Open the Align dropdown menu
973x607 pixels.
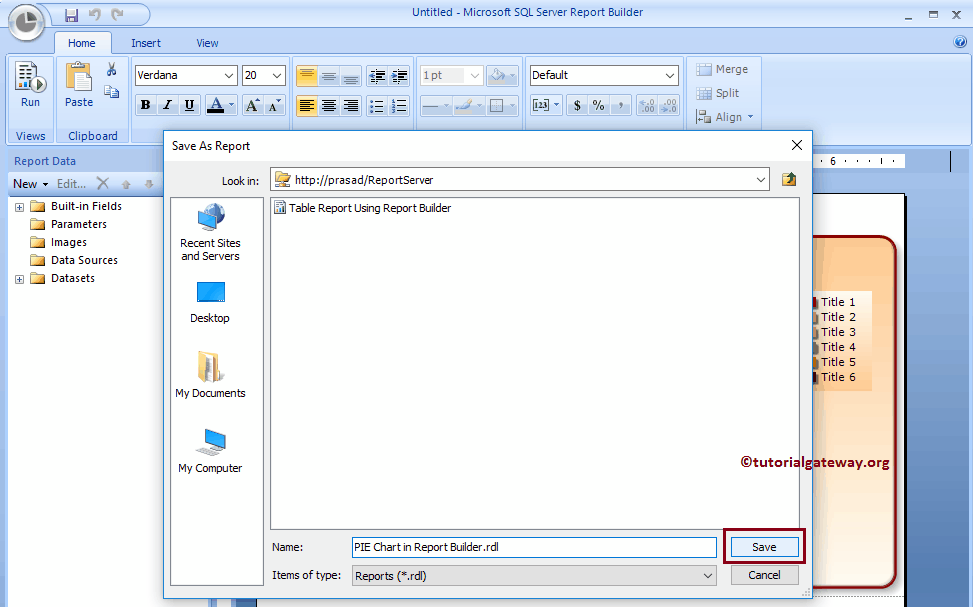pyautogui.click(x=724, y=117)
